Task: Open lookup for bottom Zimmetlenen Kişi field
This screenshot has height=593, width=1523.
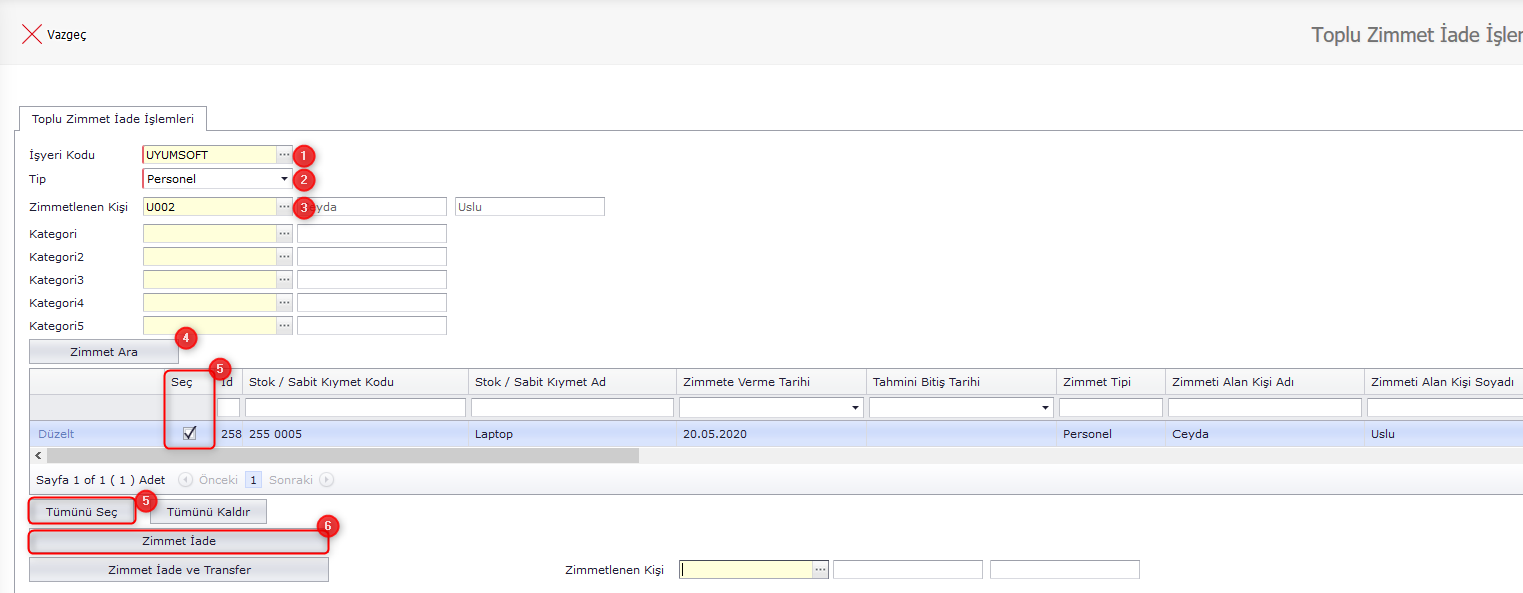Action: click(x=820, y=570)
